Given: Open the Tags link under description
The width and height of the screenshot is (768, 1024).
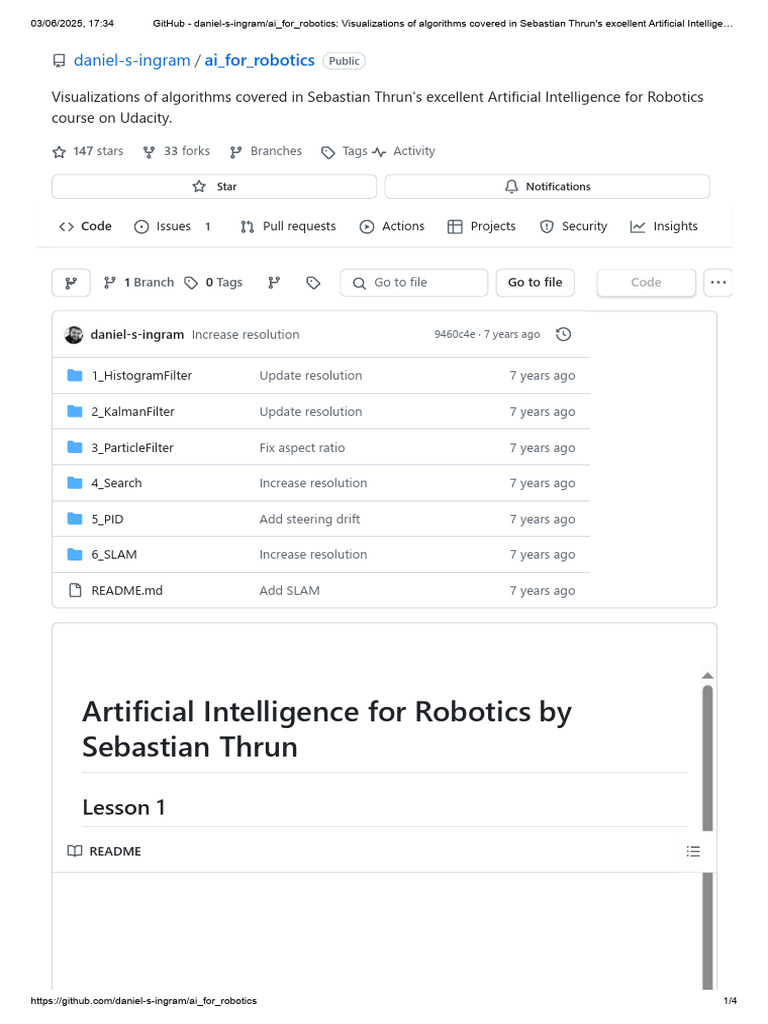Looking at the screenshot, I should point(344,151).
